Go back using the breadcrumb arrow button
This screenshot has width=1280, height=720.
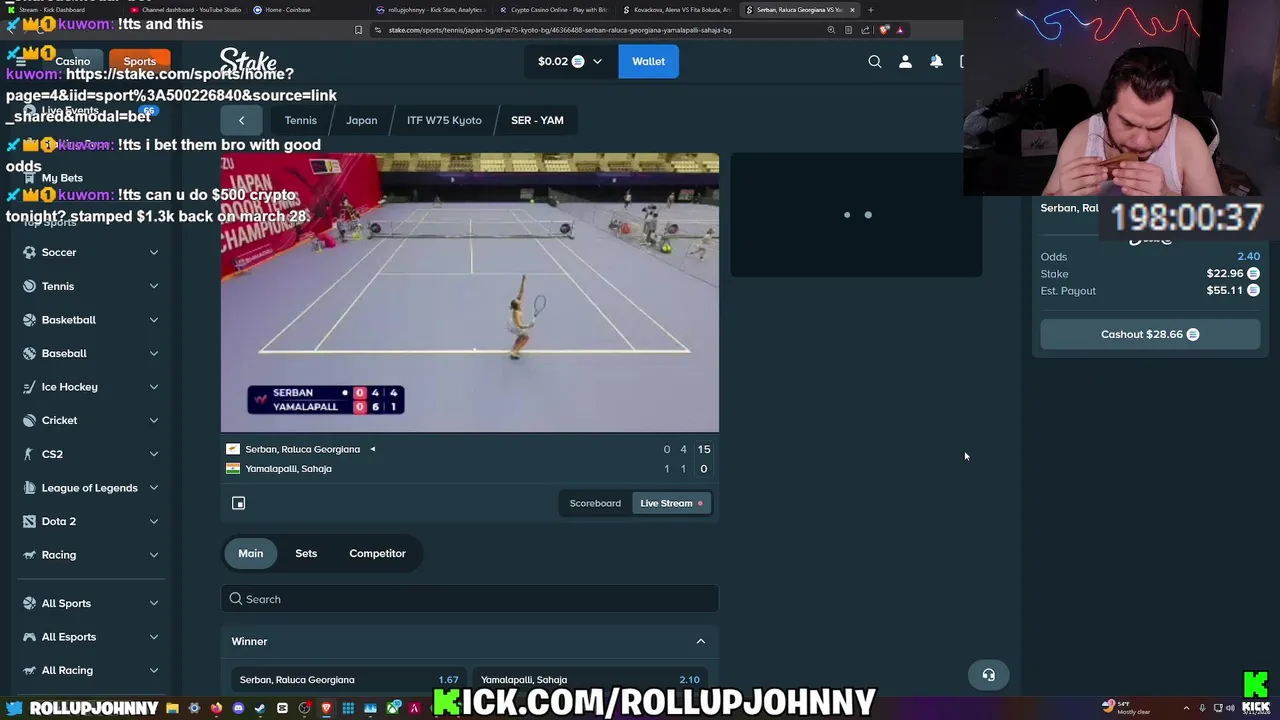(241, 120)
